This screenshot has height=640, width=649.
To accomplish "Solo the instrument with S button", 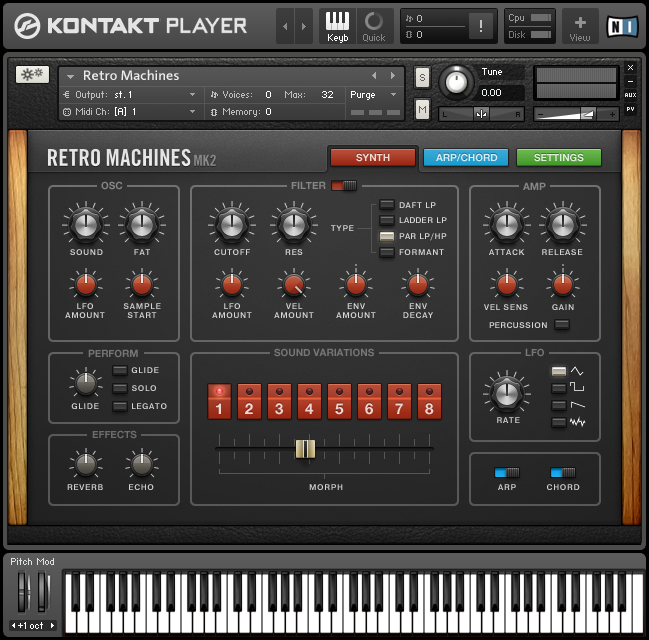I will tap(422, 77).
